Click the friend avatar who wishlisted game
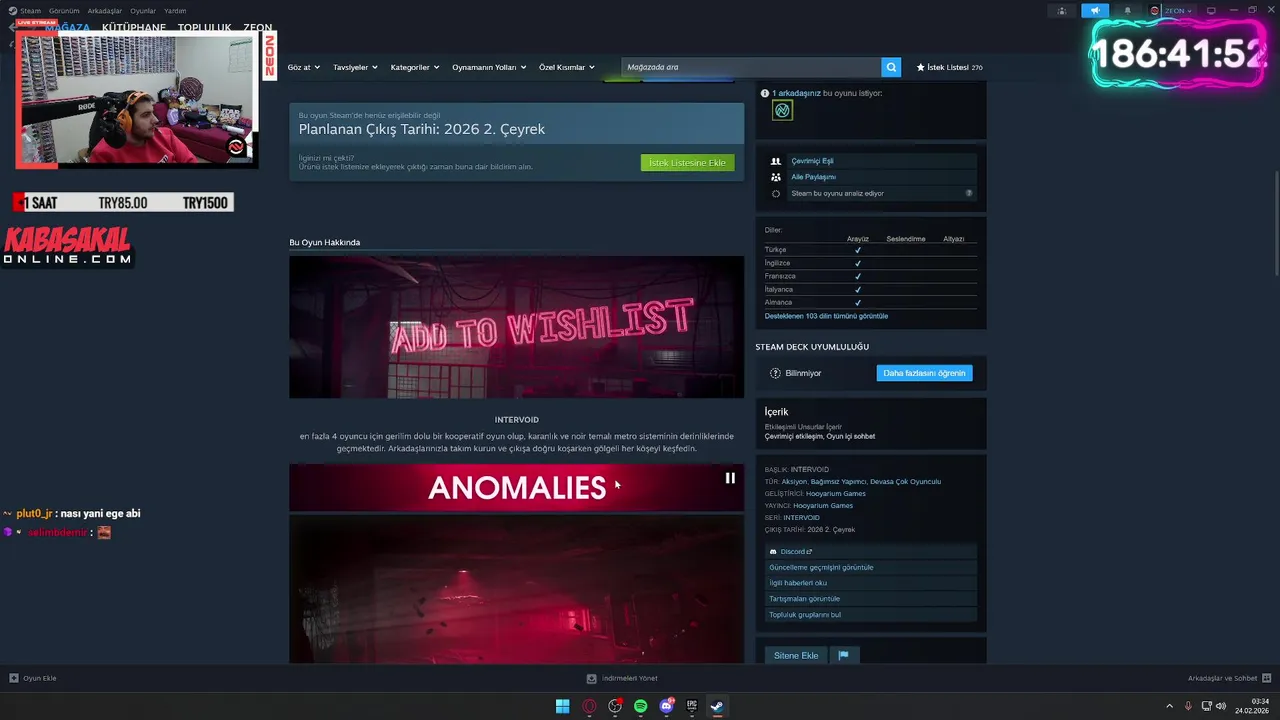This screenshot has width=1280, height=720. [783, 110]
